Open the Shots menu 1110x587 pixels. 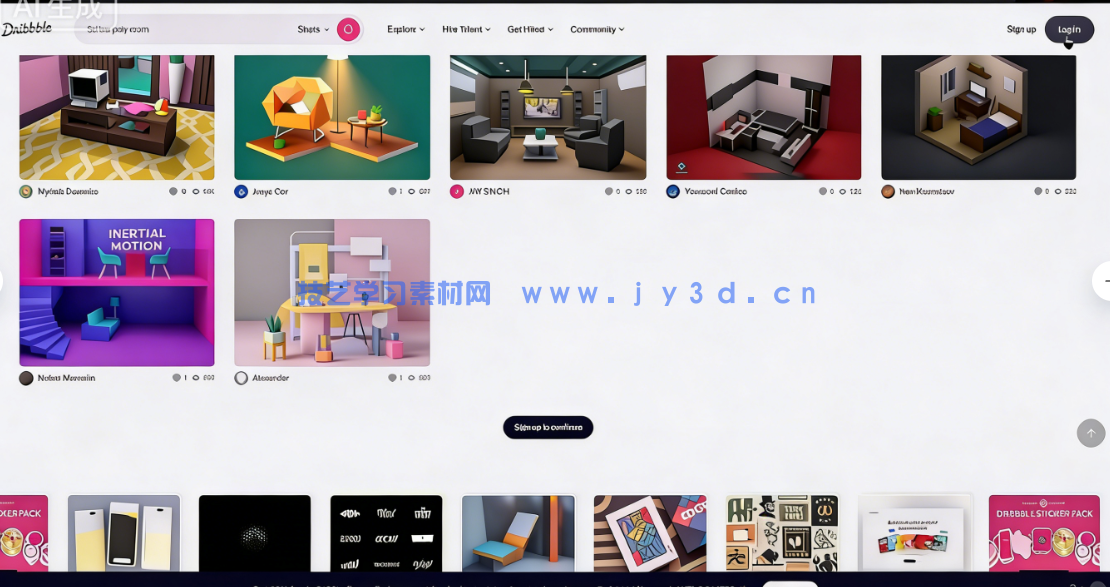coord(310,29)
